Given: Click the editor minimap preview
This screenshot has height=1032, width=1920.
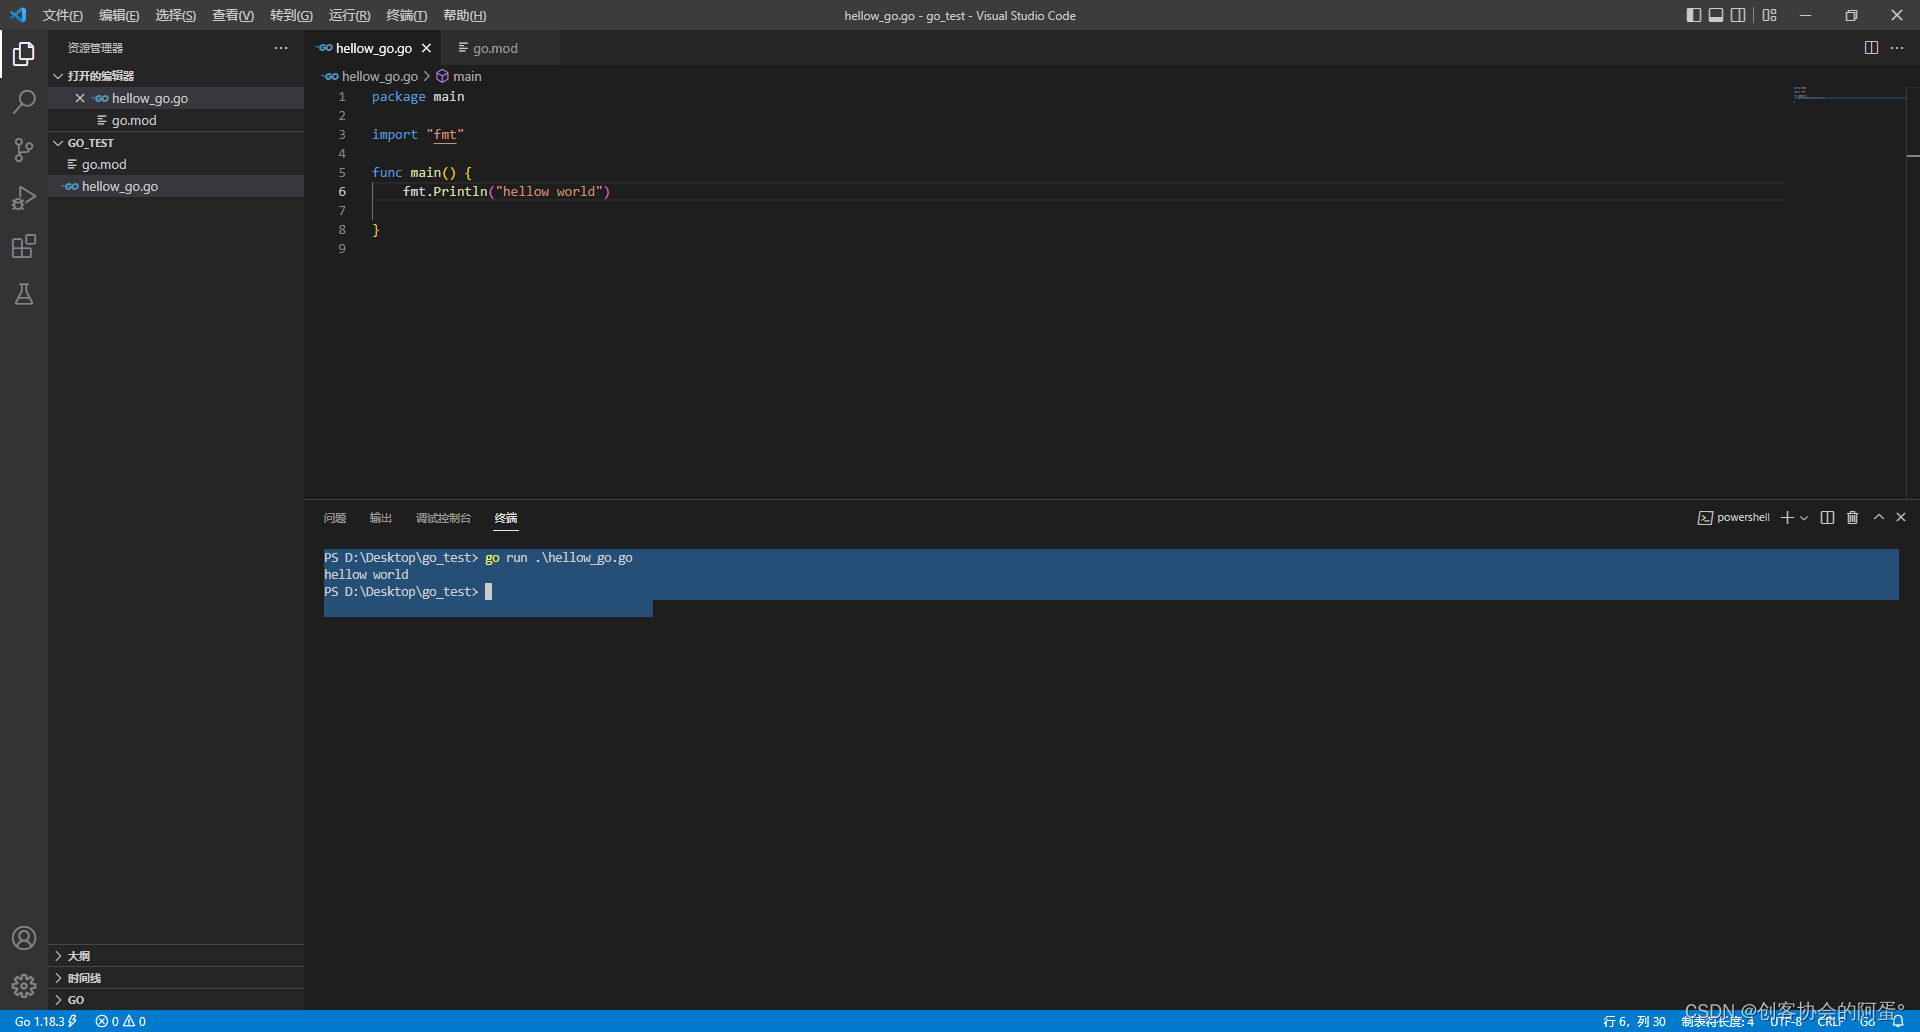Looking at the screenshot, I should (x=1848, y=94).
